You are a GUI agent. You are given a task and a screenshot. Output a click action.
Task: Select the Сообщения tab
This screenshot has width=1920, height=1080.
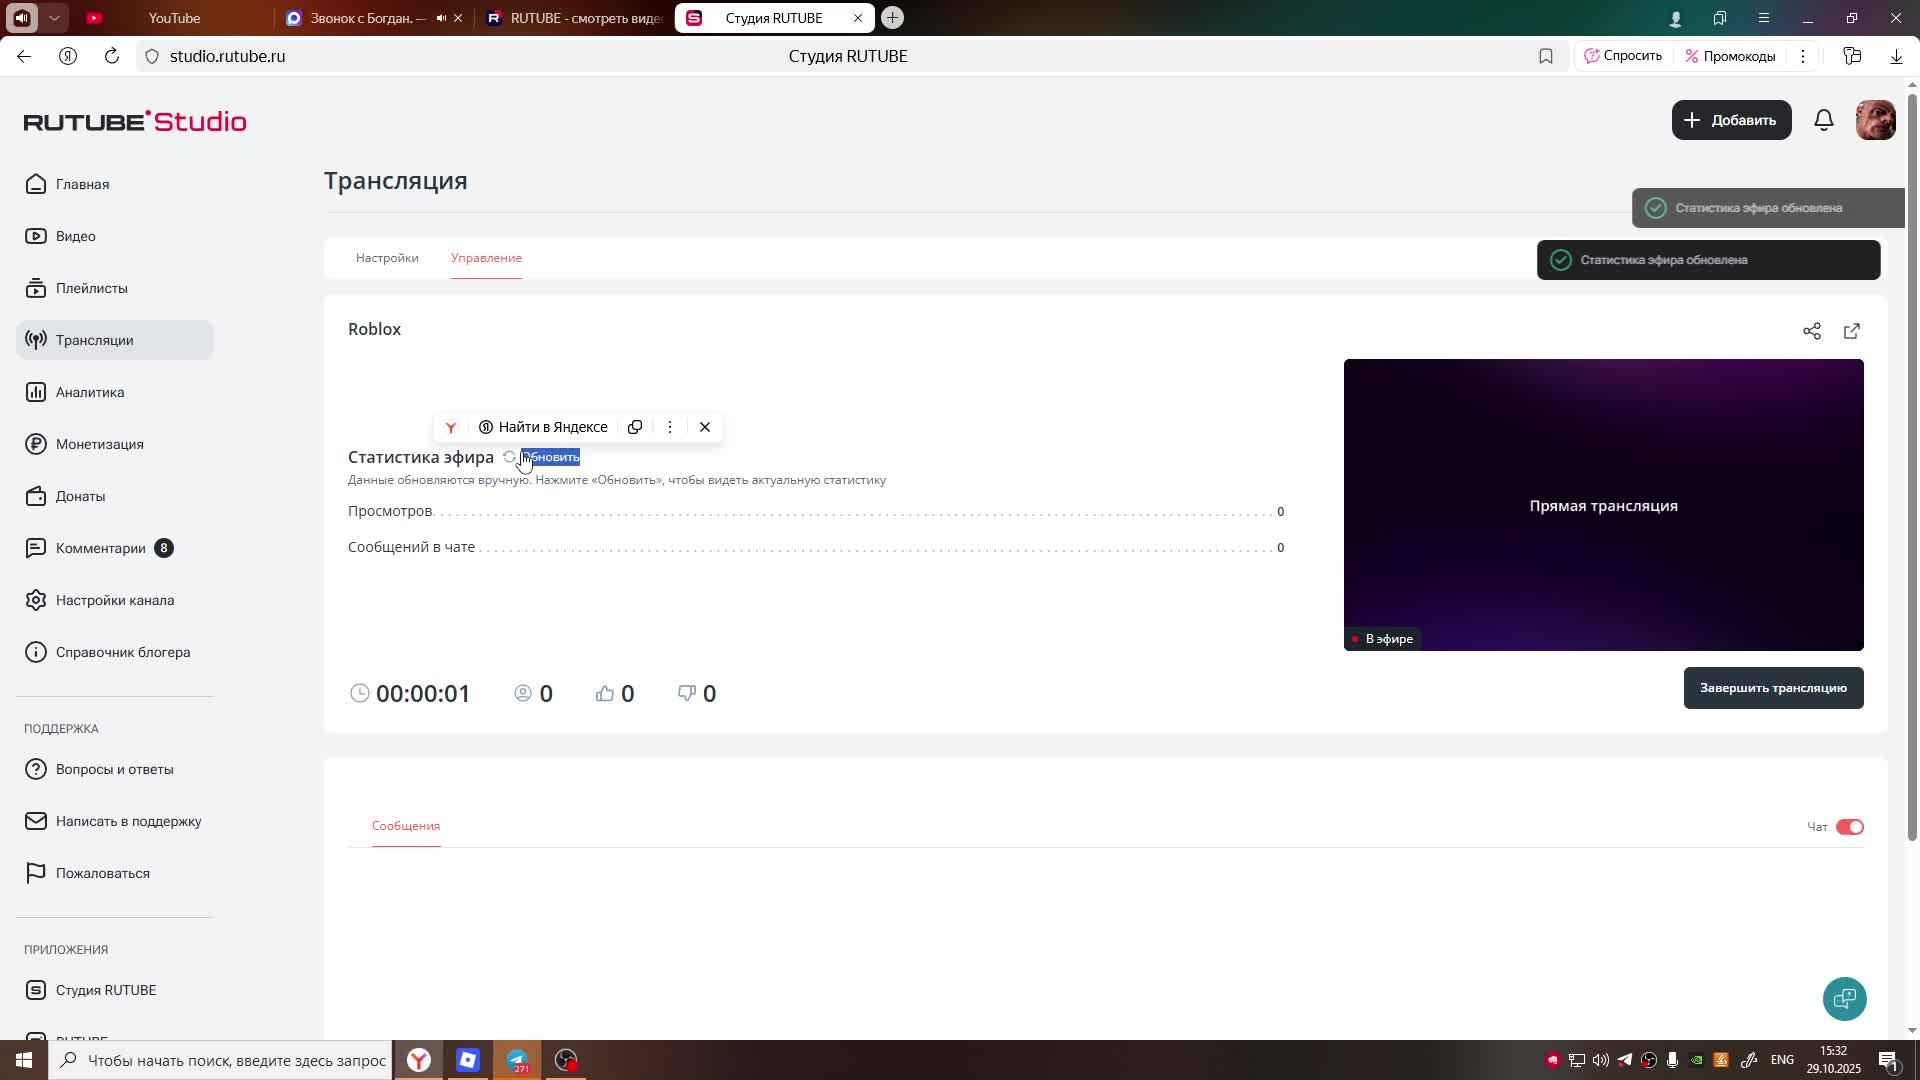pos(406,826)
